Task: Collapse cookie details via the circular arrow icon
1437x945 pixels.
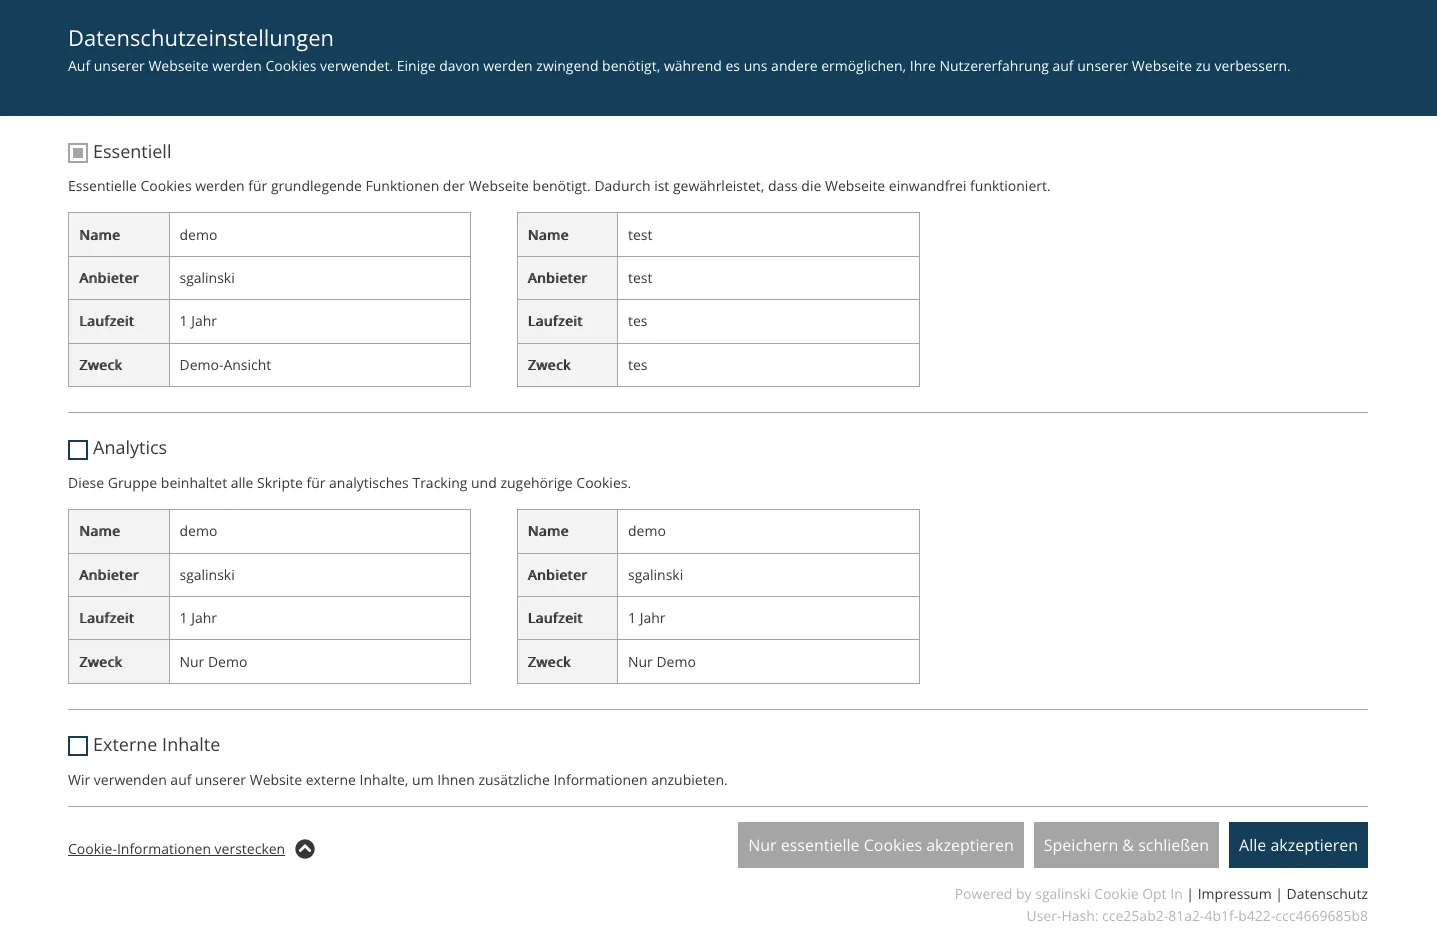Action: click(305, 848)
